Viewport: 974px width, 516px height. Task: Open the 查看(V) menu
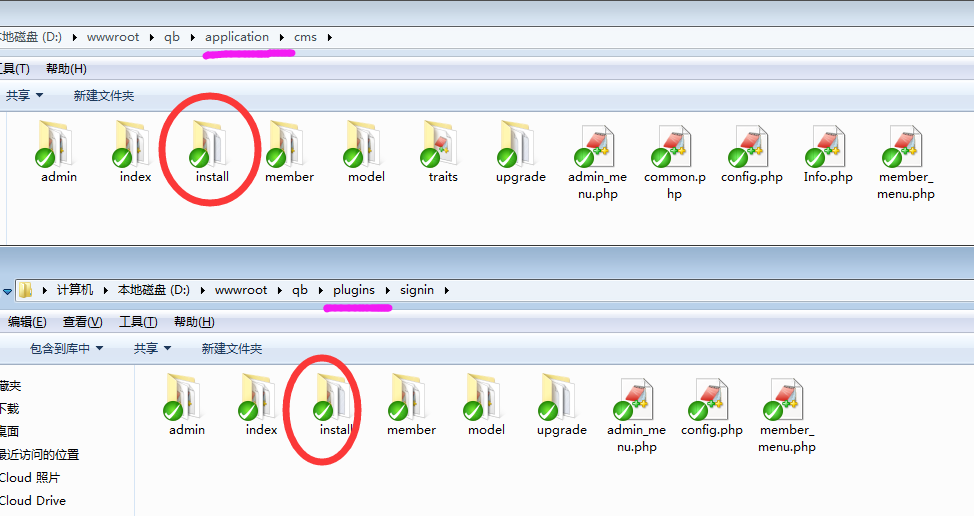click(x=83, y=322)
